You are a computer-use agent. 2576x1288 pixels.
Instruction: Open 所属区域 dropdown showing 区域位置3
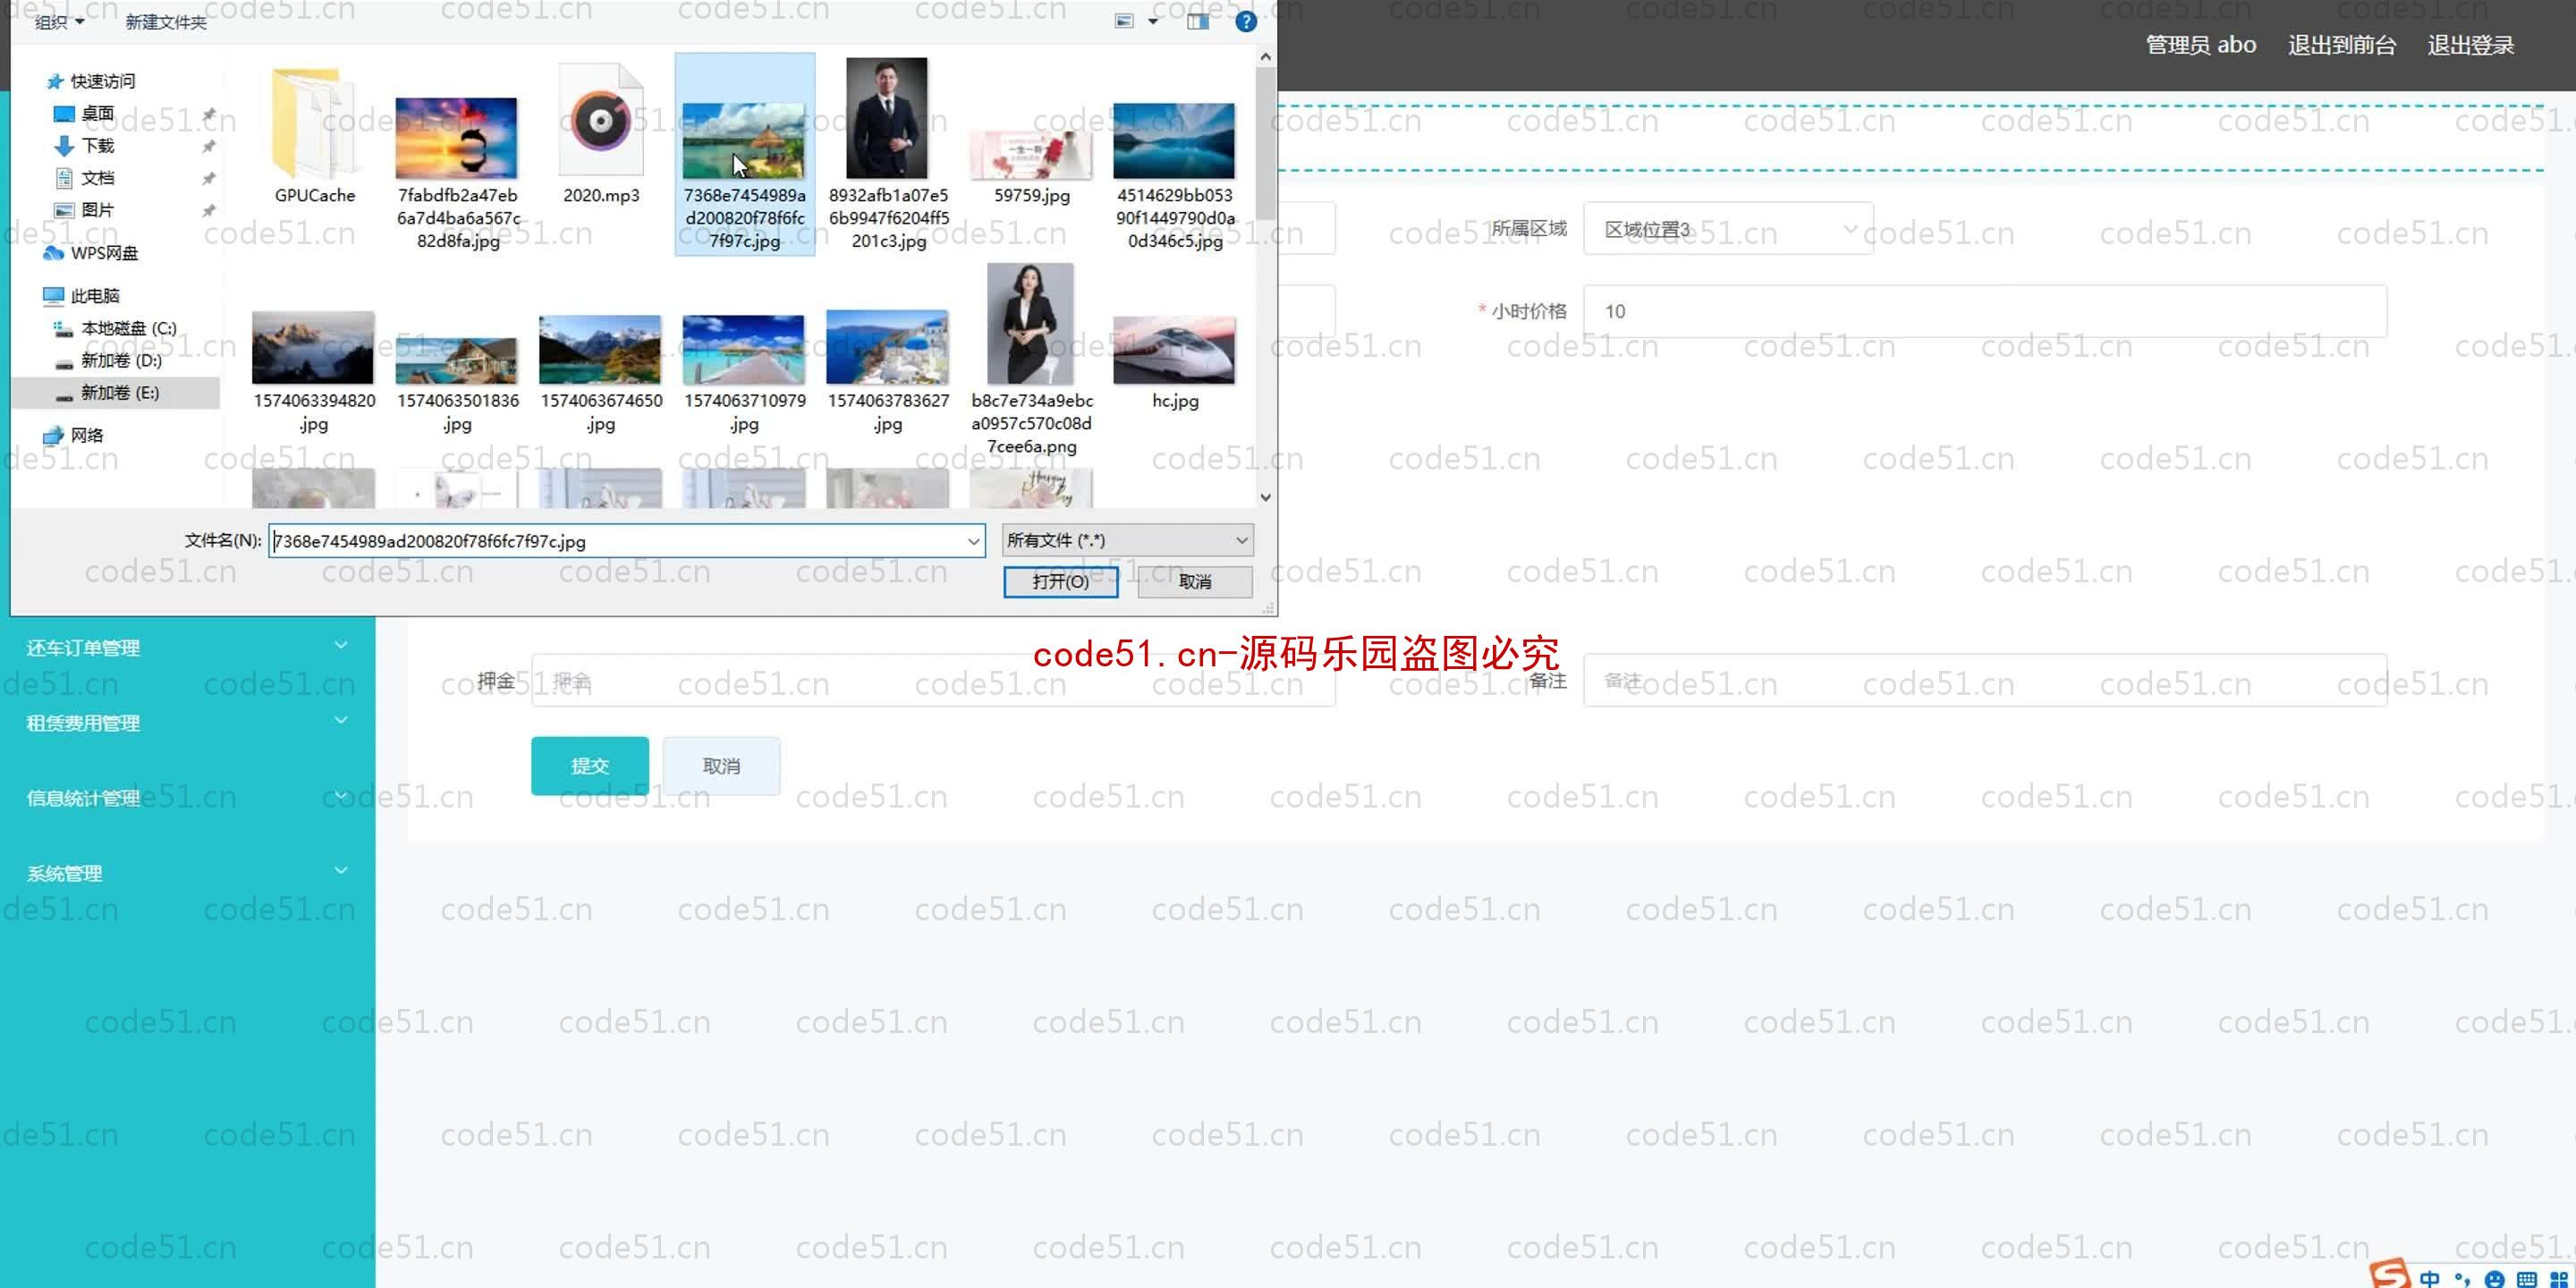pyautogui.click(x=1728, y=229)
